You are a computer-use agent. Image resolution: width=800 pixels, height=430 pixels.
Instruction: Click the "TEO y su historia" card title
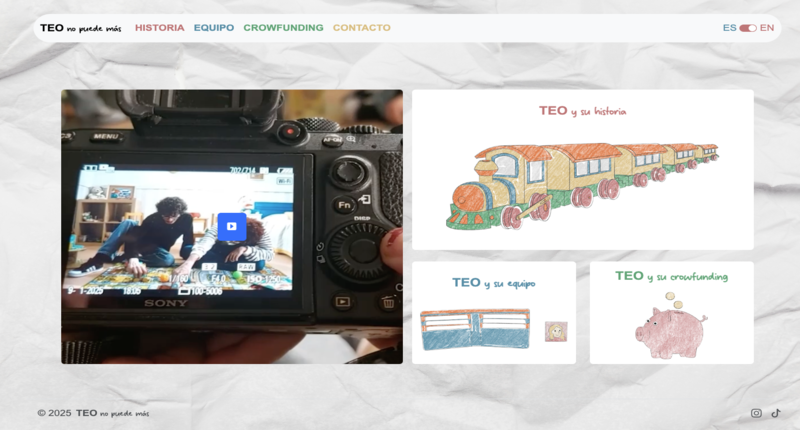tap(582, 111)
